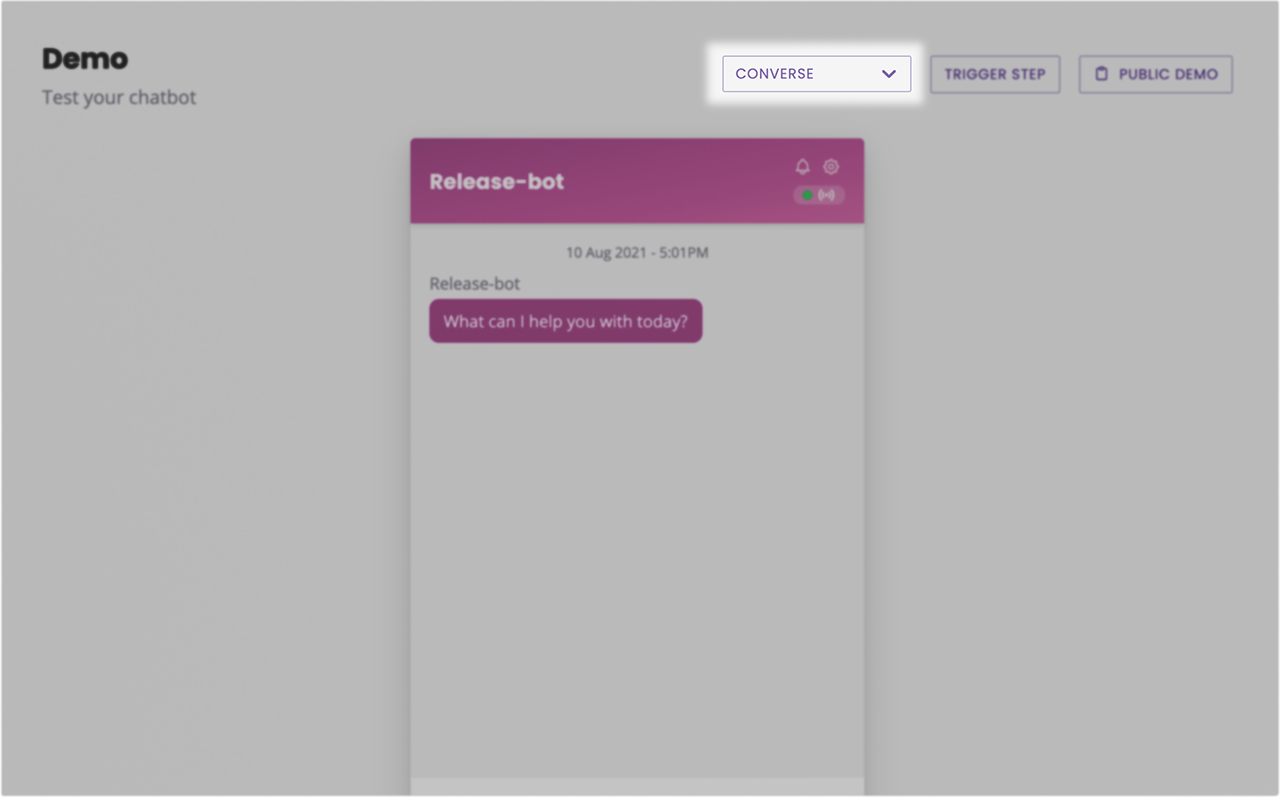Click the message bubble saying What can I help you with today

(565, 321)
